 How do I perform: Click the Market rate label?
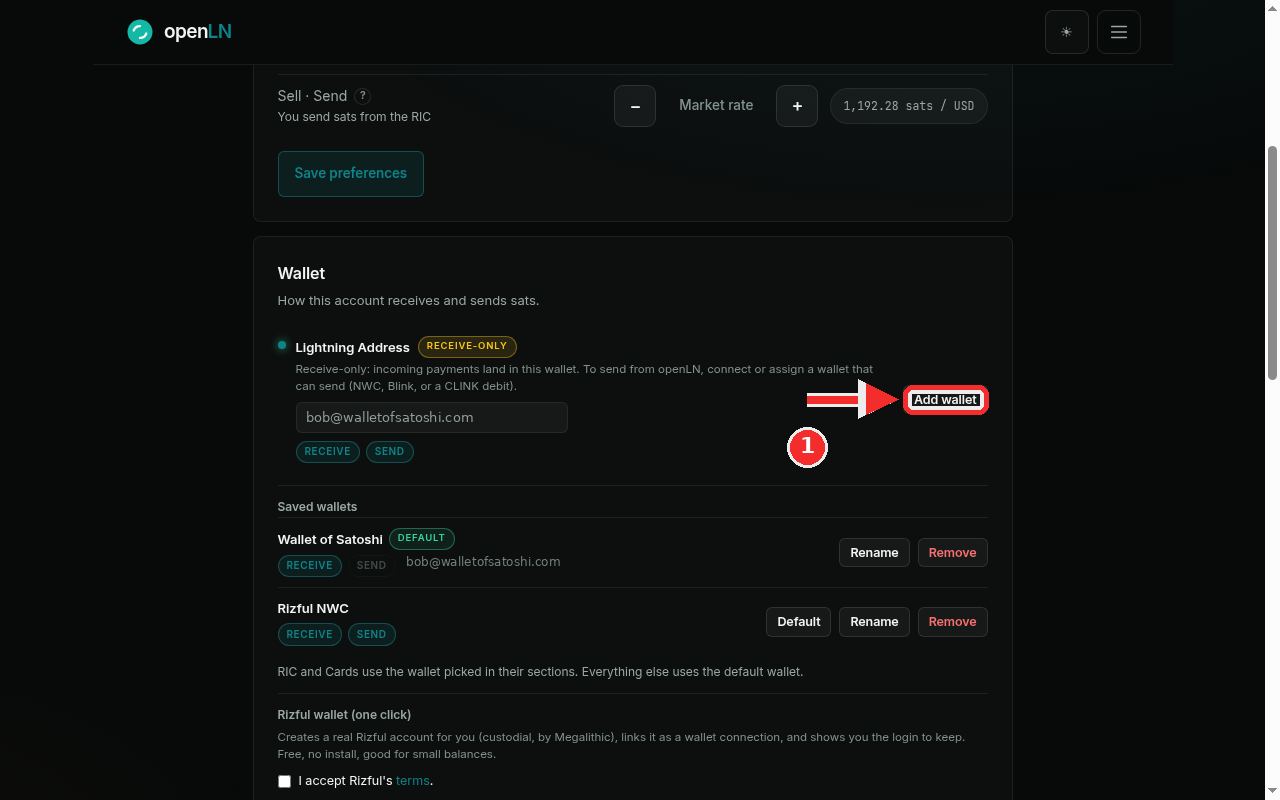point(716,105)
